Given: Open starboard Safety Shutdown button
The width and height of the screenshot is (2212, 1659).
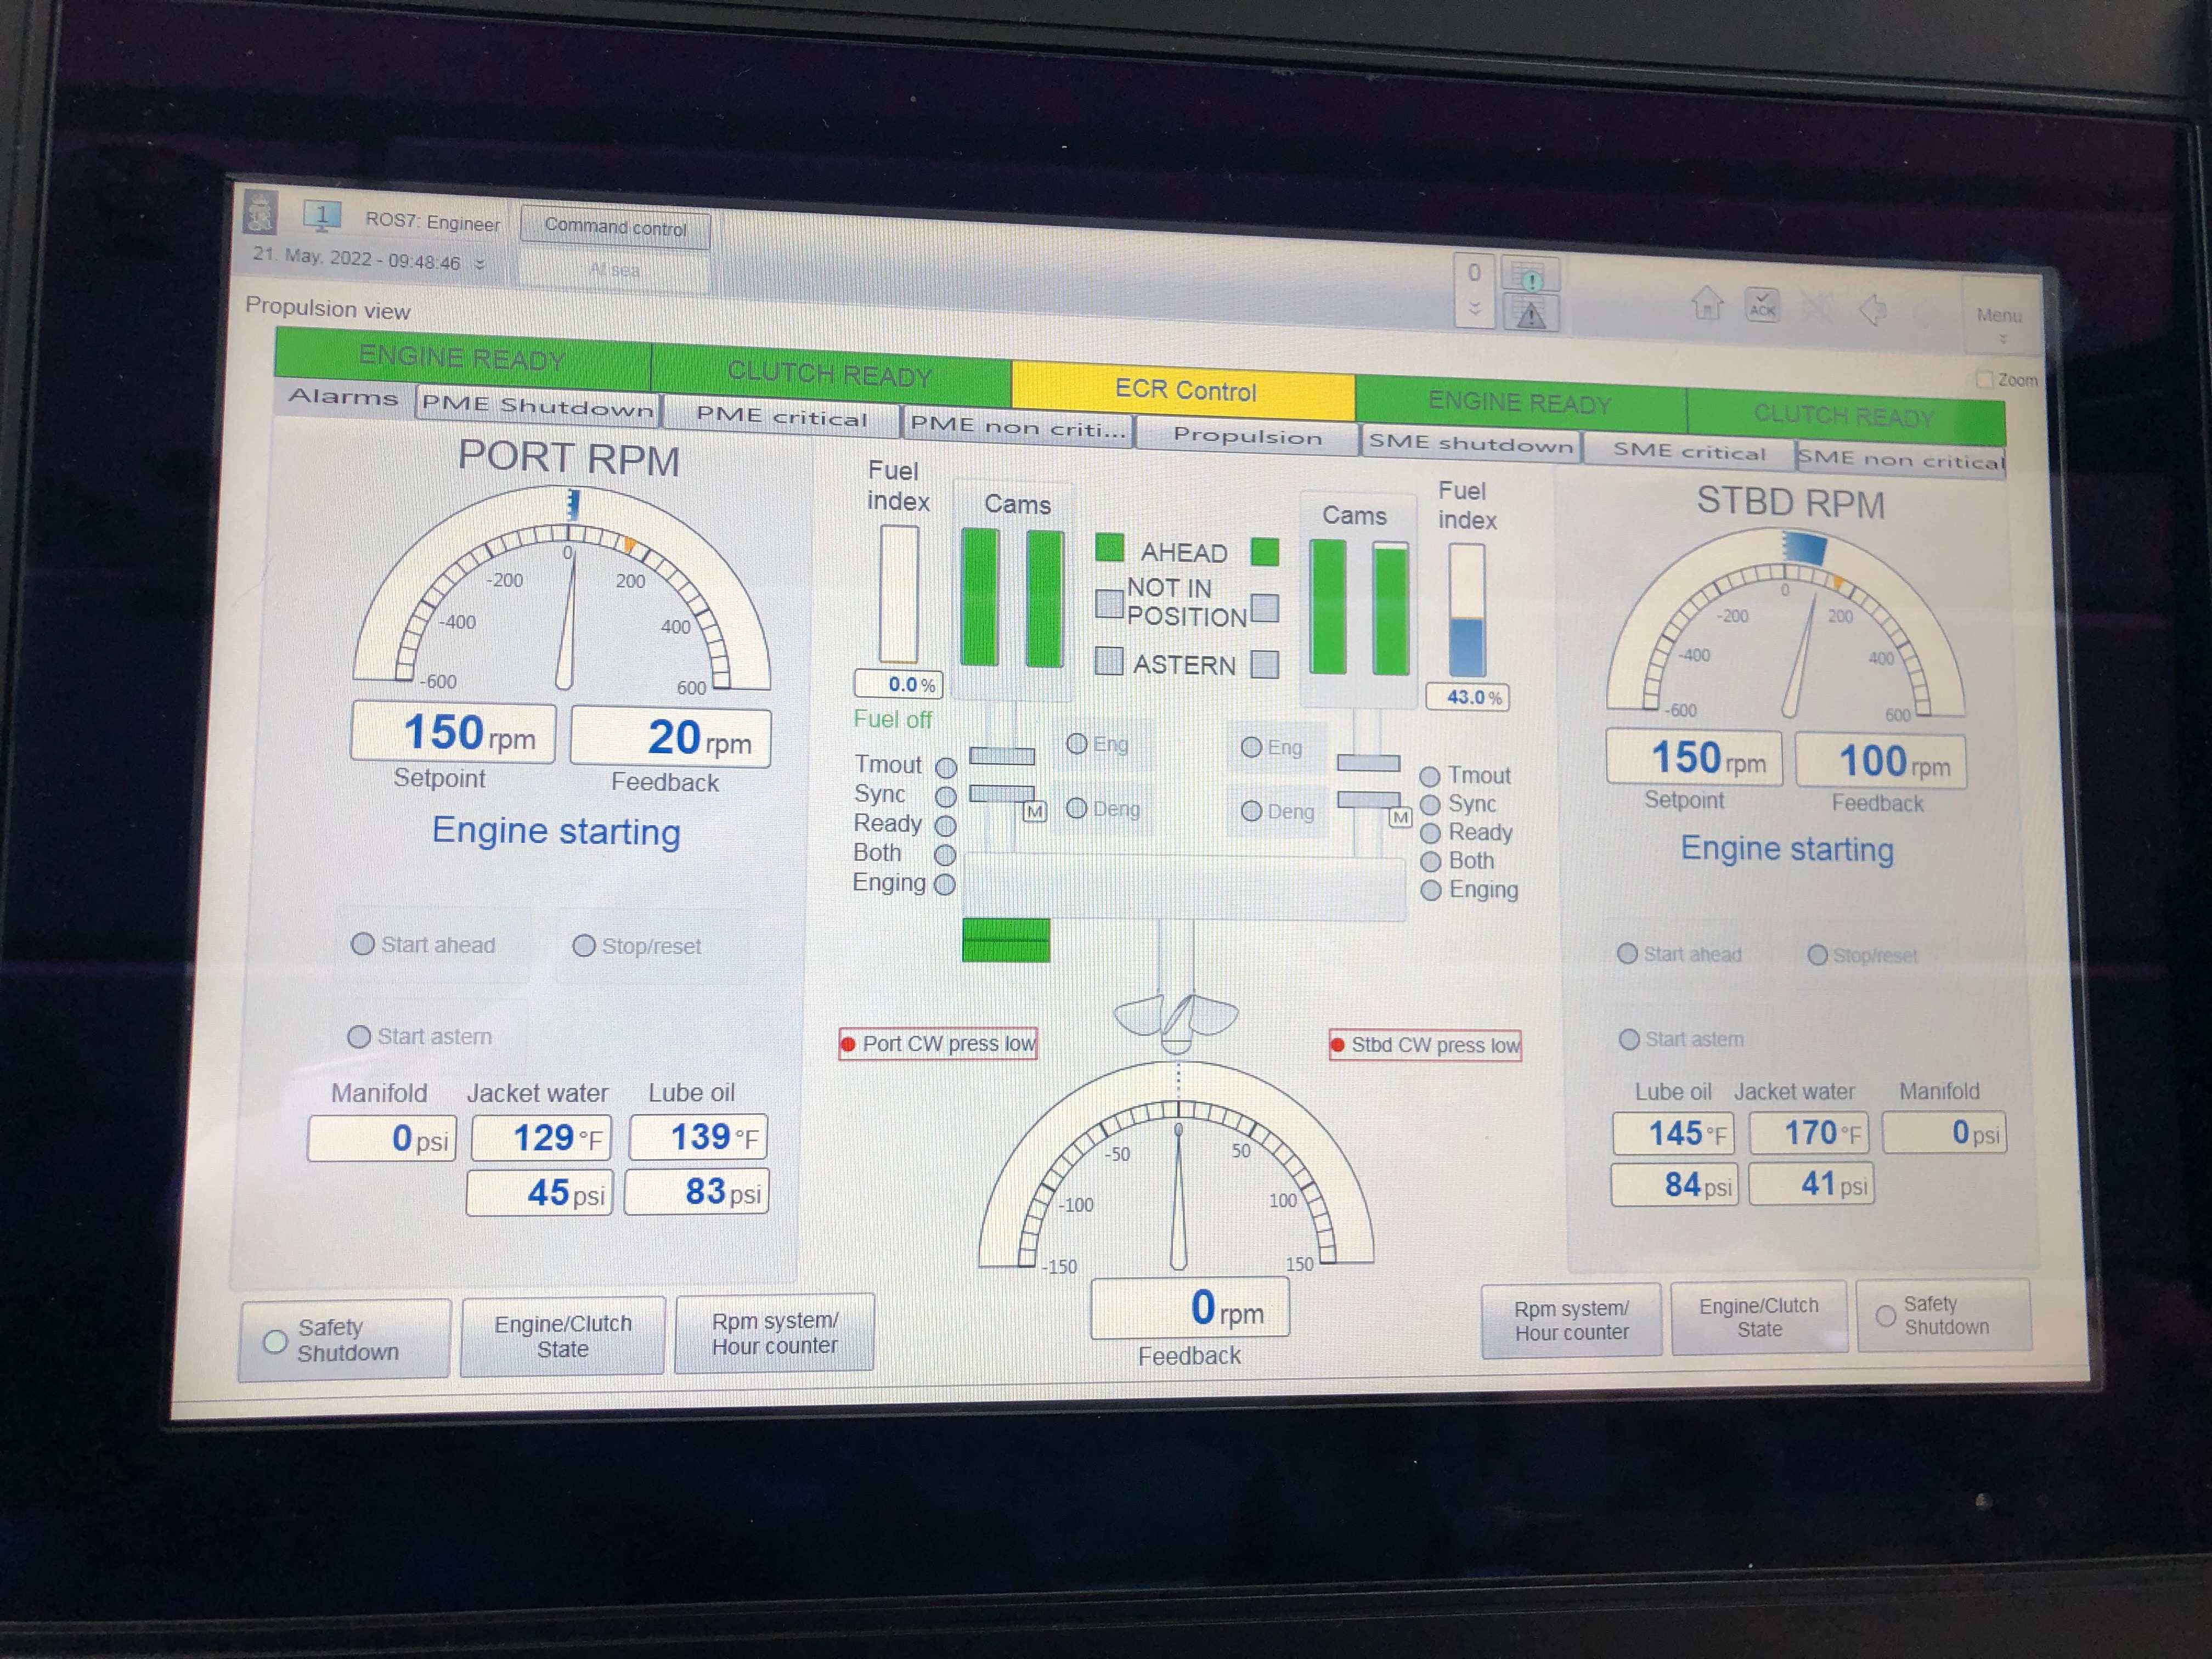Looking at the screenshot, I should pyautogui.click(x=1943, y=1315).
